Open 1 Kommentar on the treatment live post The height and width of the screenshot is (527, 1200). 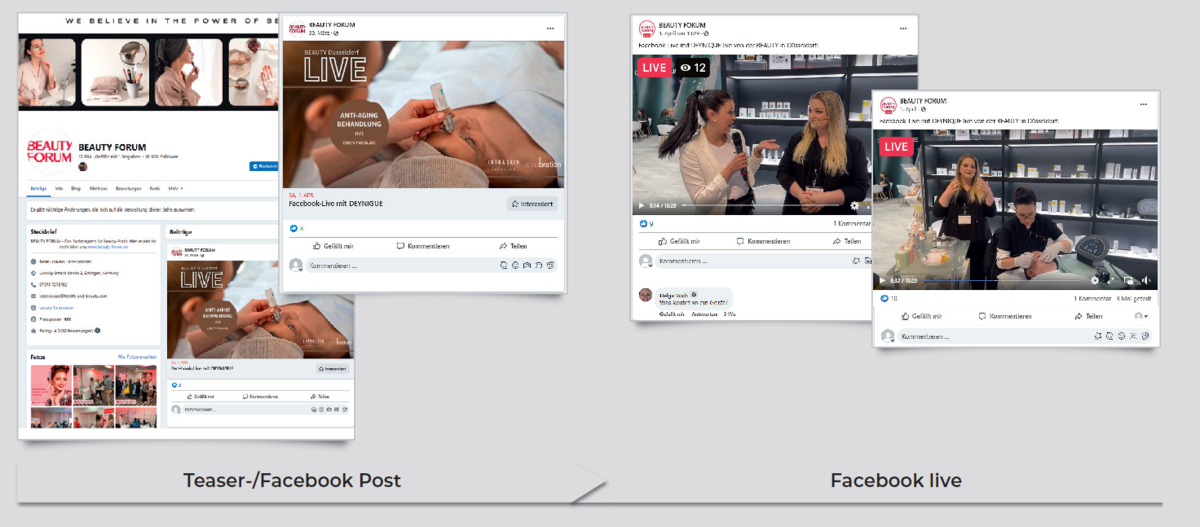coord(1094,298)
